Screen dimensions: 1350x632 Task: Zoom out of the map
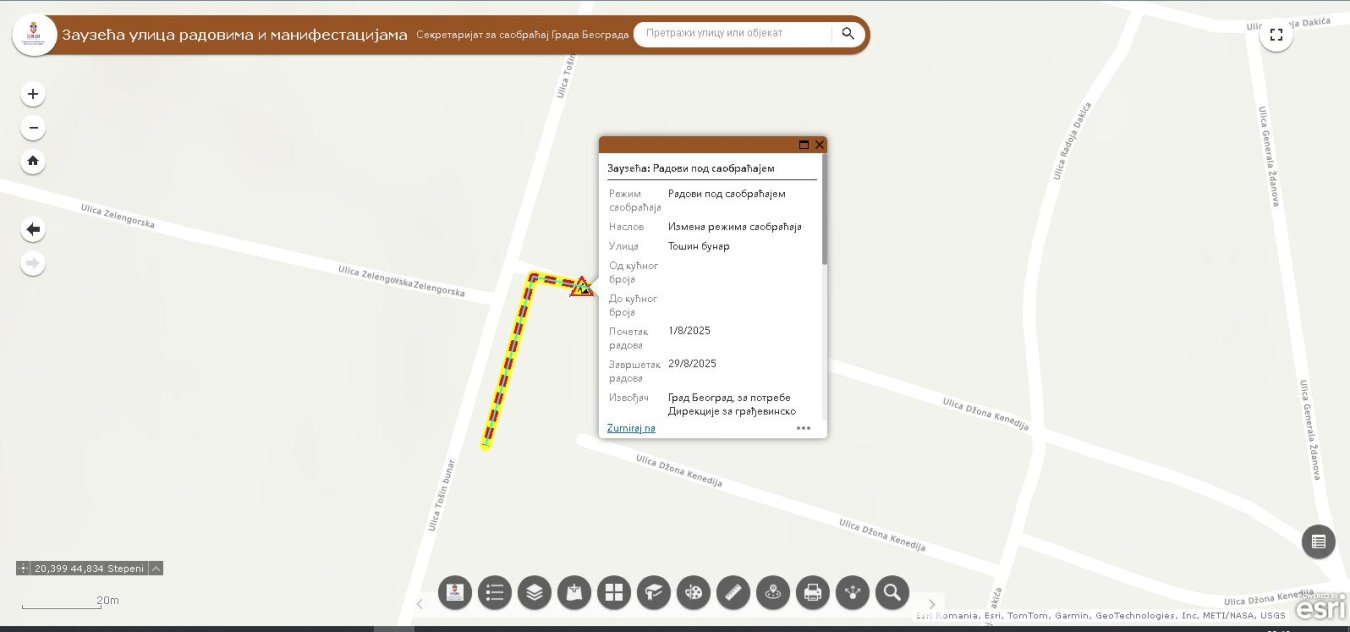pyautogui.click(x=33, y=128)
